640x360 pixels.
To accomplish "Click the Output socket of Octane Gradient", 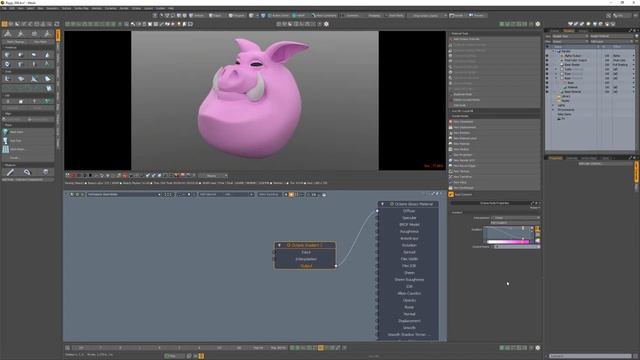I will pos(336,266).
